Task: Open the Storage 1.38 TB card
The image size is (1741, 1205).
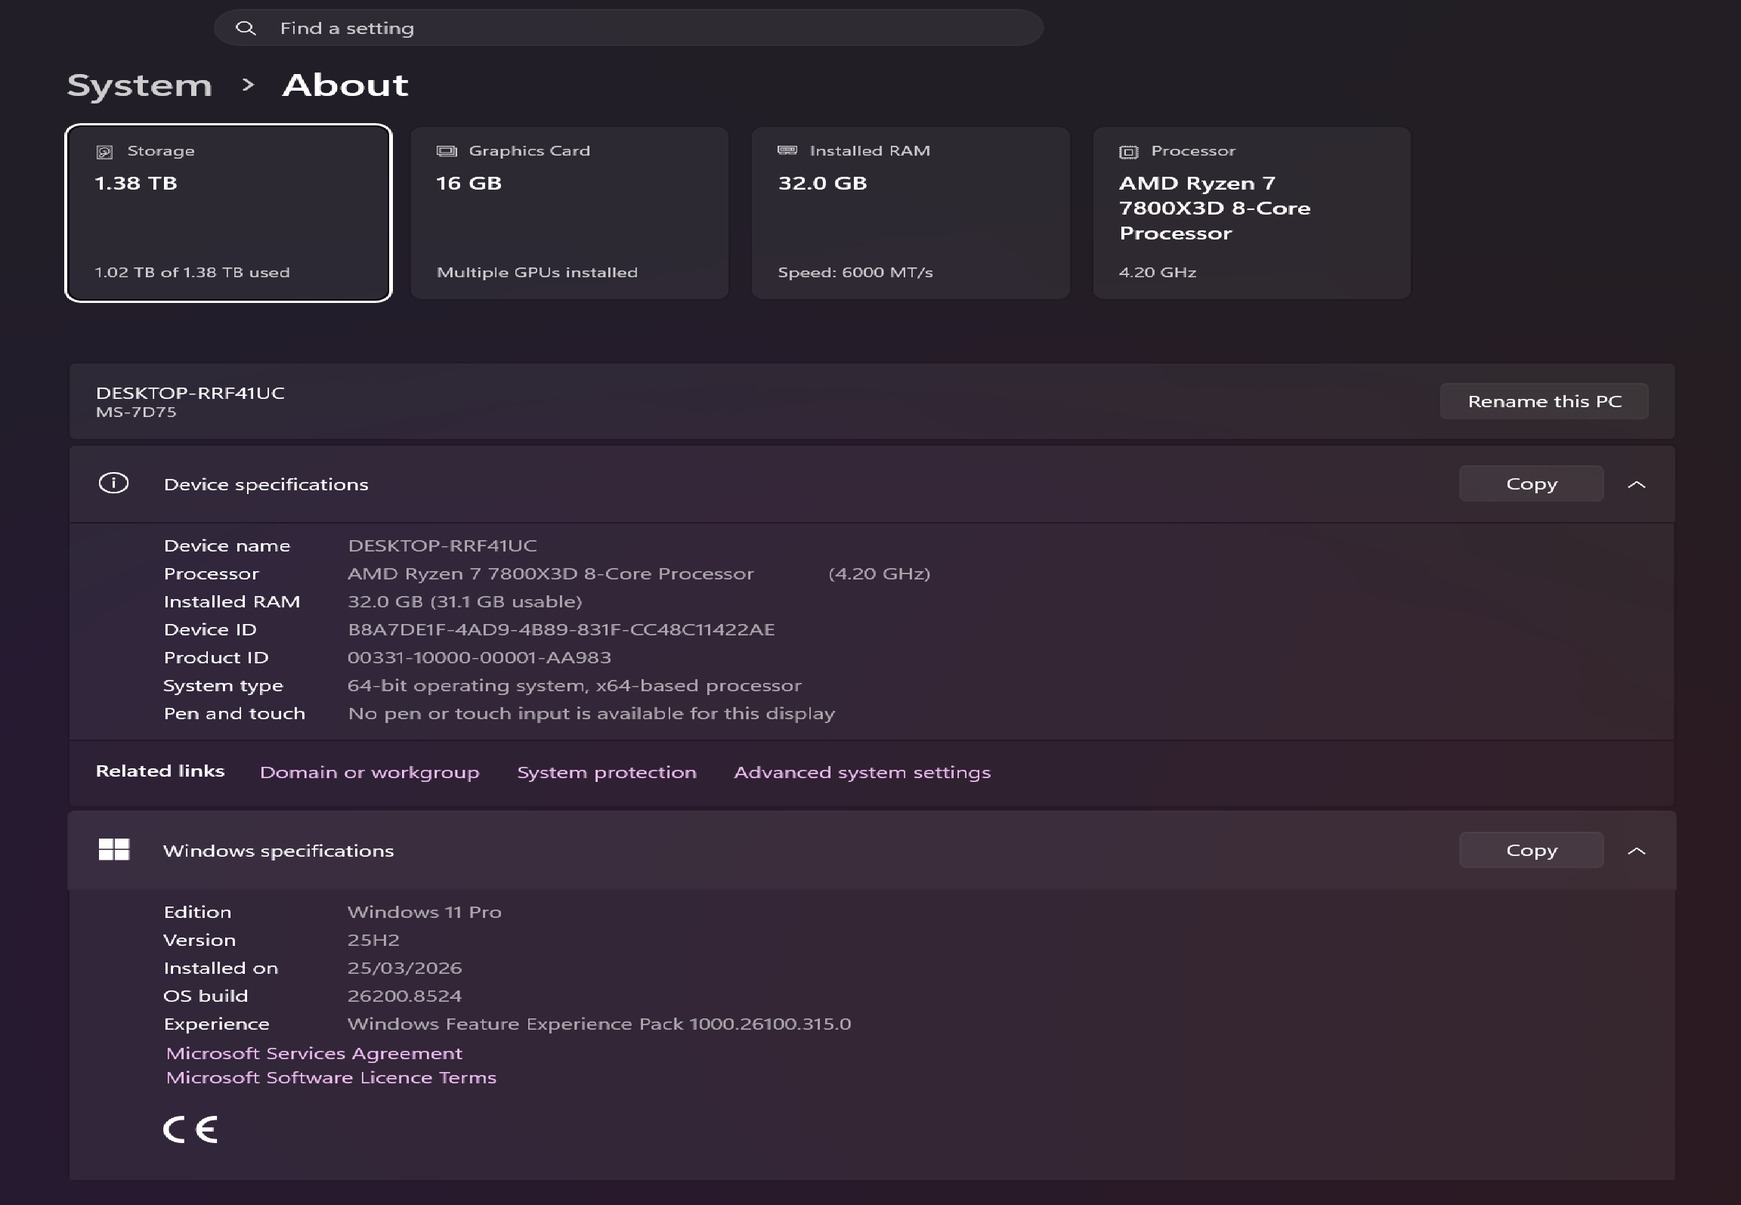Action: tap(228, 213)
